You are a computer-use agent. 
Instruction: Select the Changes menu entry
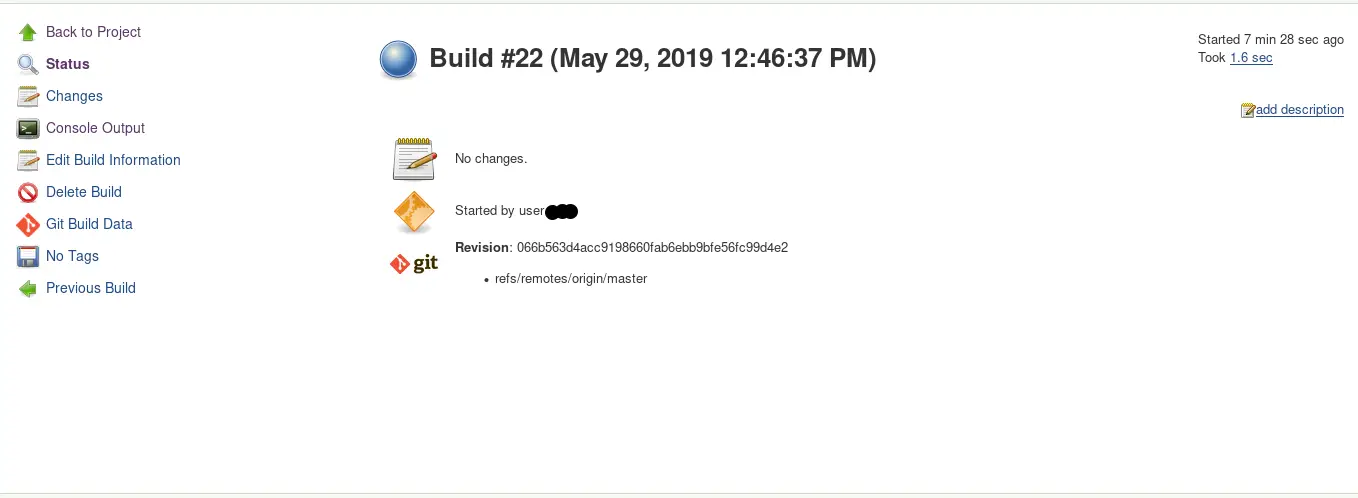(x=74, y=96)
